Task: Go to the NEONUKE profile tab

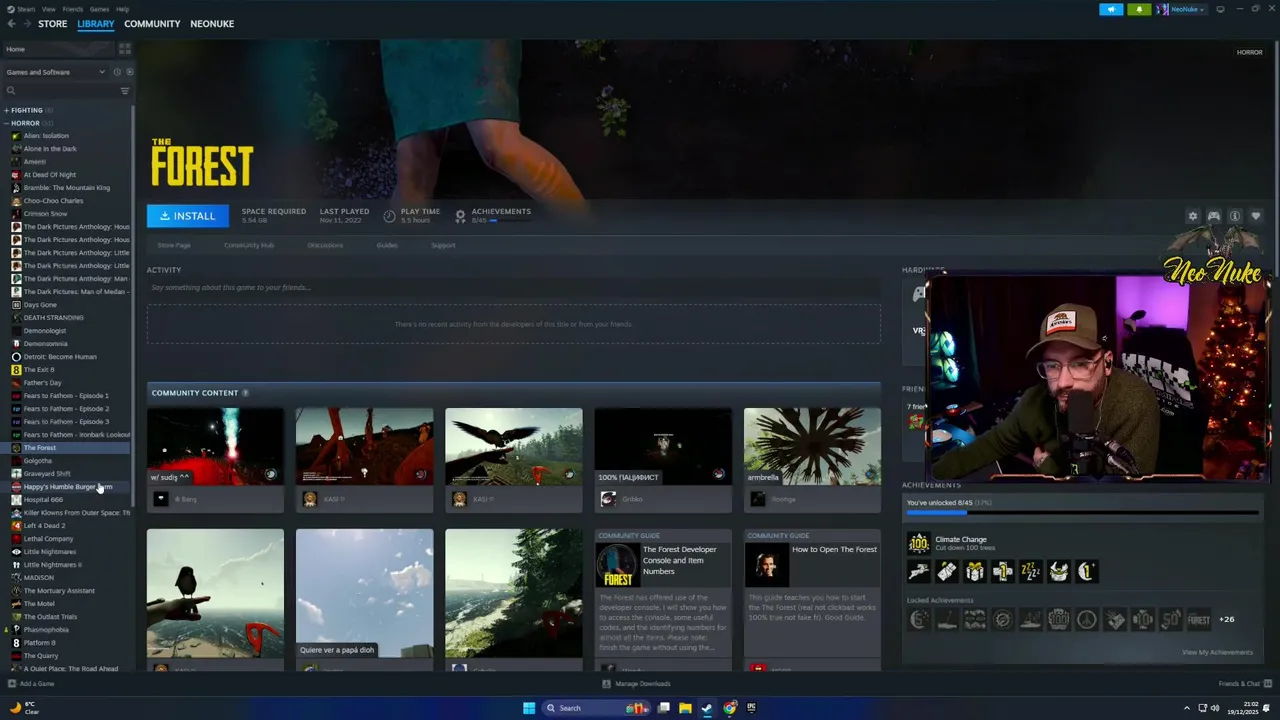Action: [212, 24]
